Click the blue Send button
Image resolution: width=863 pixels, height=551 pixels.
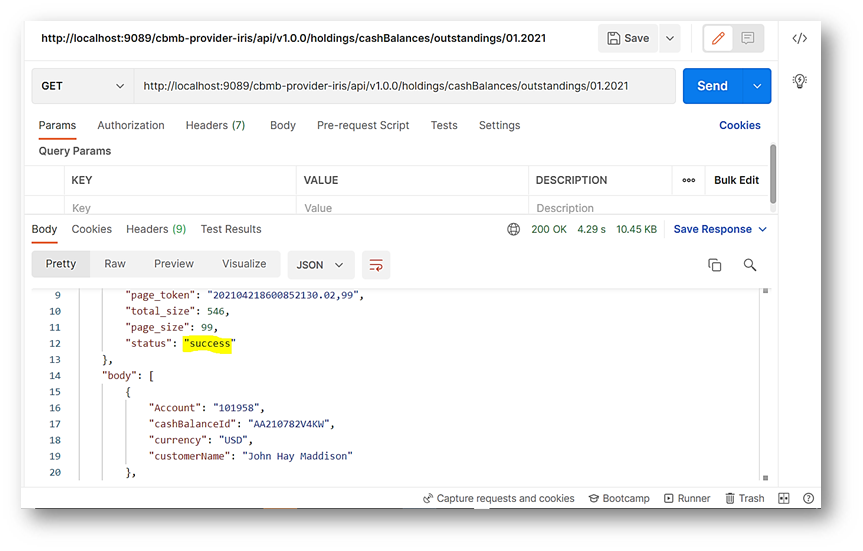tap(712, 86)
